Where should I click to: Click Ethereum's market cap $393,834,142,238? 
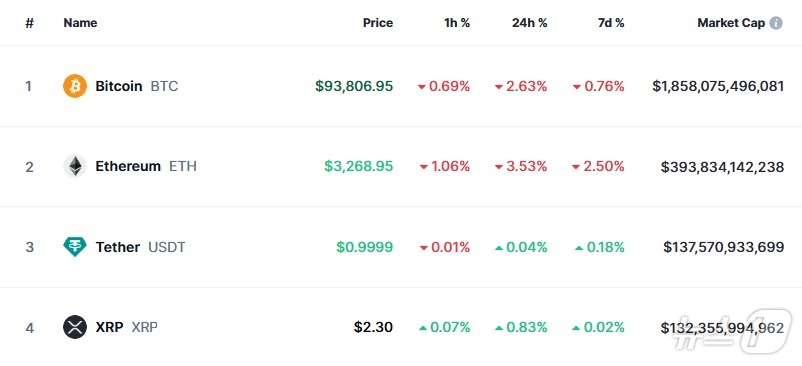point(722,167)
